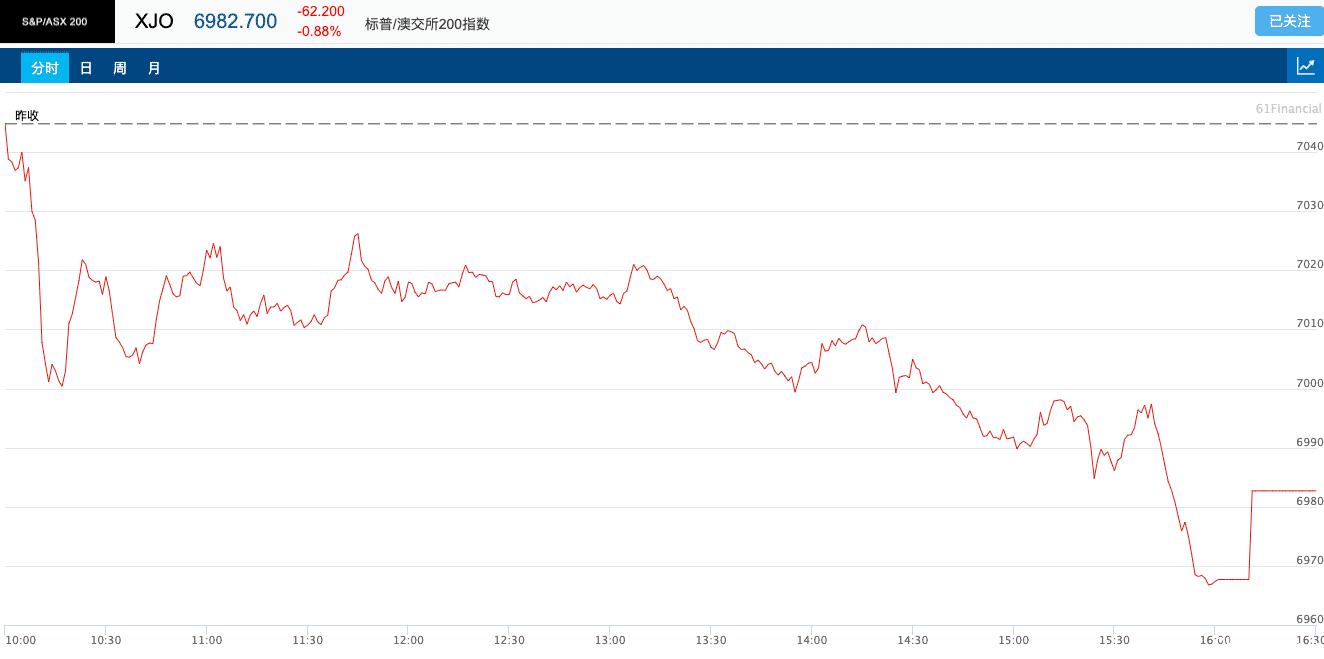Click the 15:30 time axis label

(x=1115, y=640)
